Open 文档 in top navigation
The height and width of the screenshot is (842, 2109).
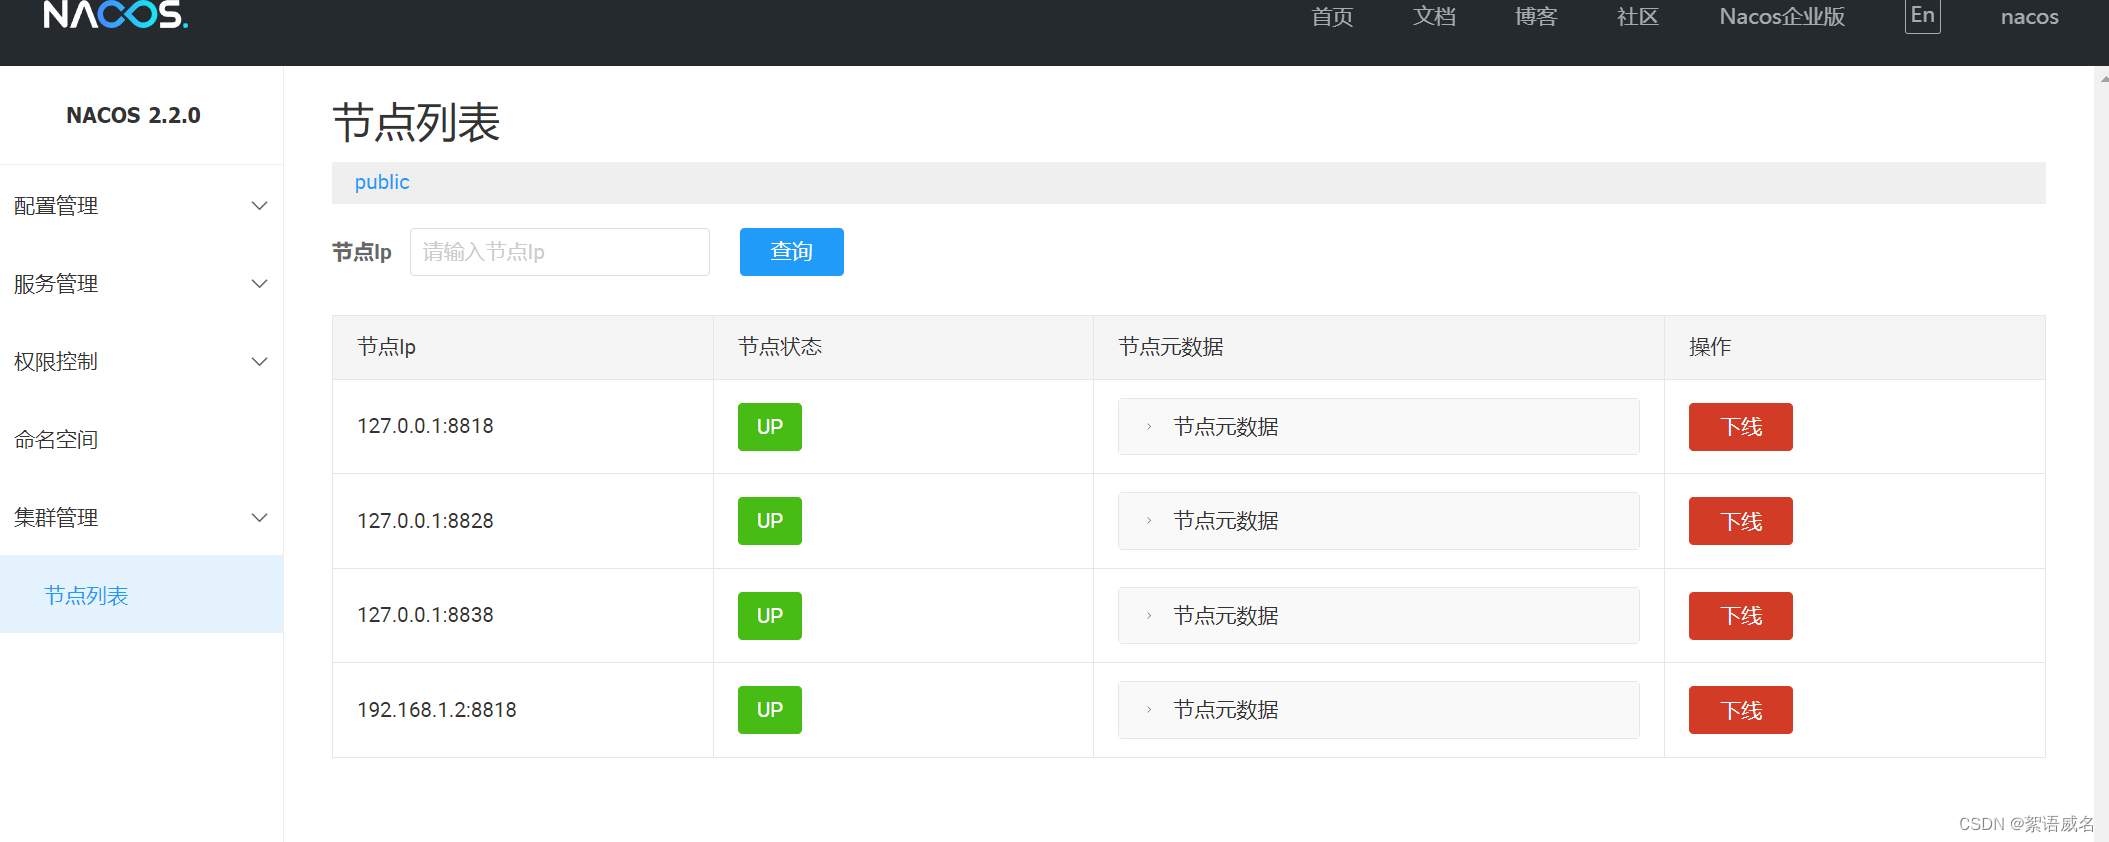tap(1434, 17)
